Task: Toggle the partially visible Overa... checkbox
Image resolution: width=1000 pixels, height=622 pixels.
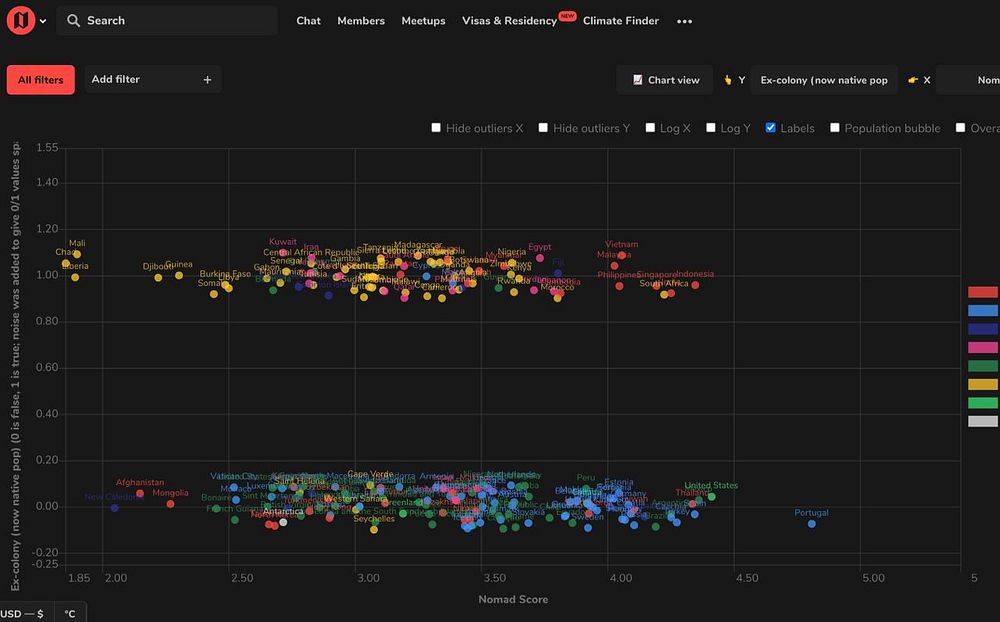Action: pos(960,128)
